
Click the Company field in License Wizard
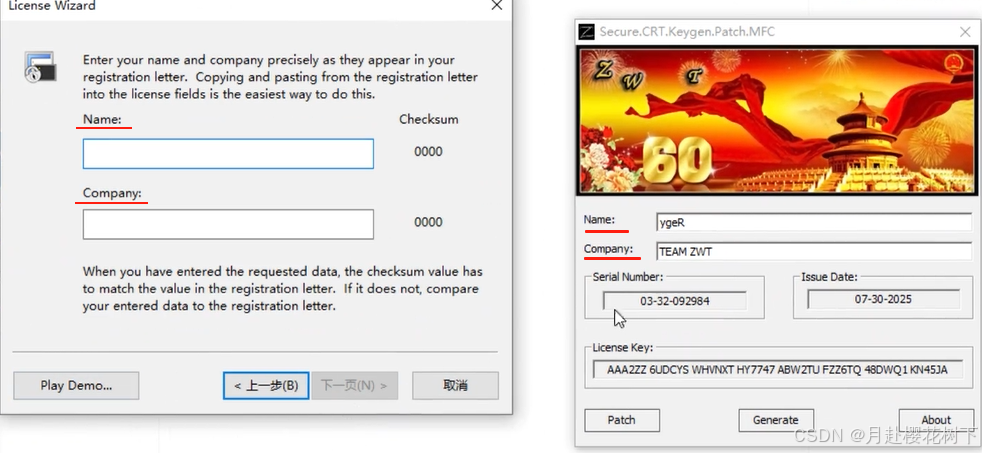point(228,224)
